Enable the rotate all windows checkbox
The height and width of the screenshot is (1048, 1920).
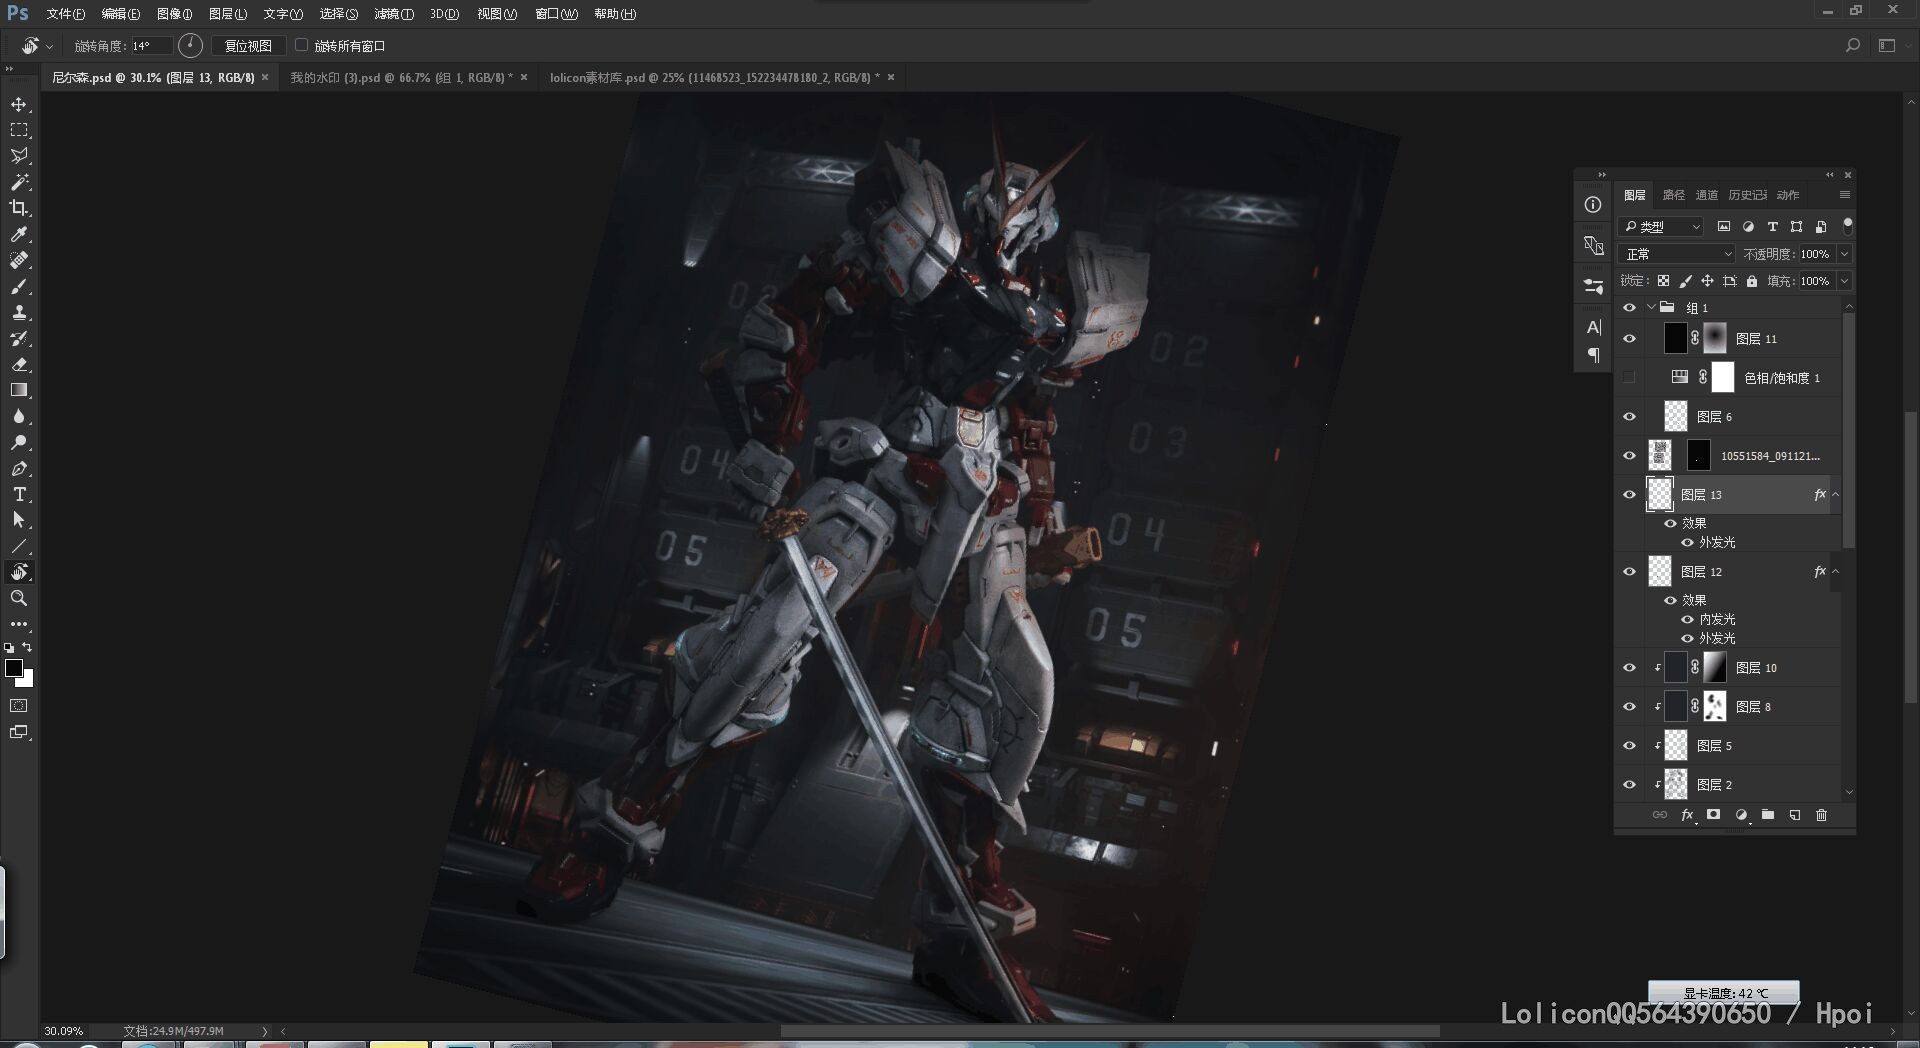[x=301, y=45]
